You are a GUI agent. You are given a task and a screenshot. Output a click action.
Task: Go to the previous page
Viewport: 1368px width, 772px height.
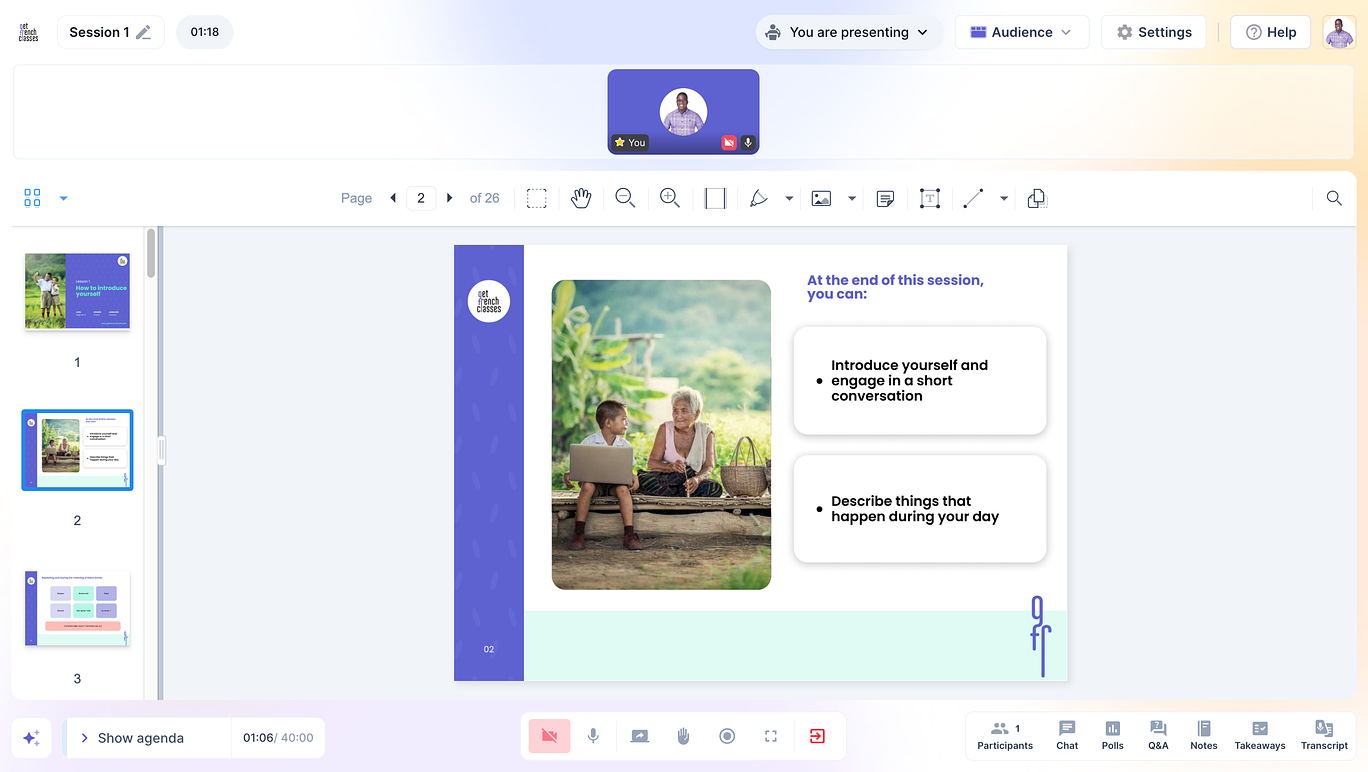pos(392,198)
